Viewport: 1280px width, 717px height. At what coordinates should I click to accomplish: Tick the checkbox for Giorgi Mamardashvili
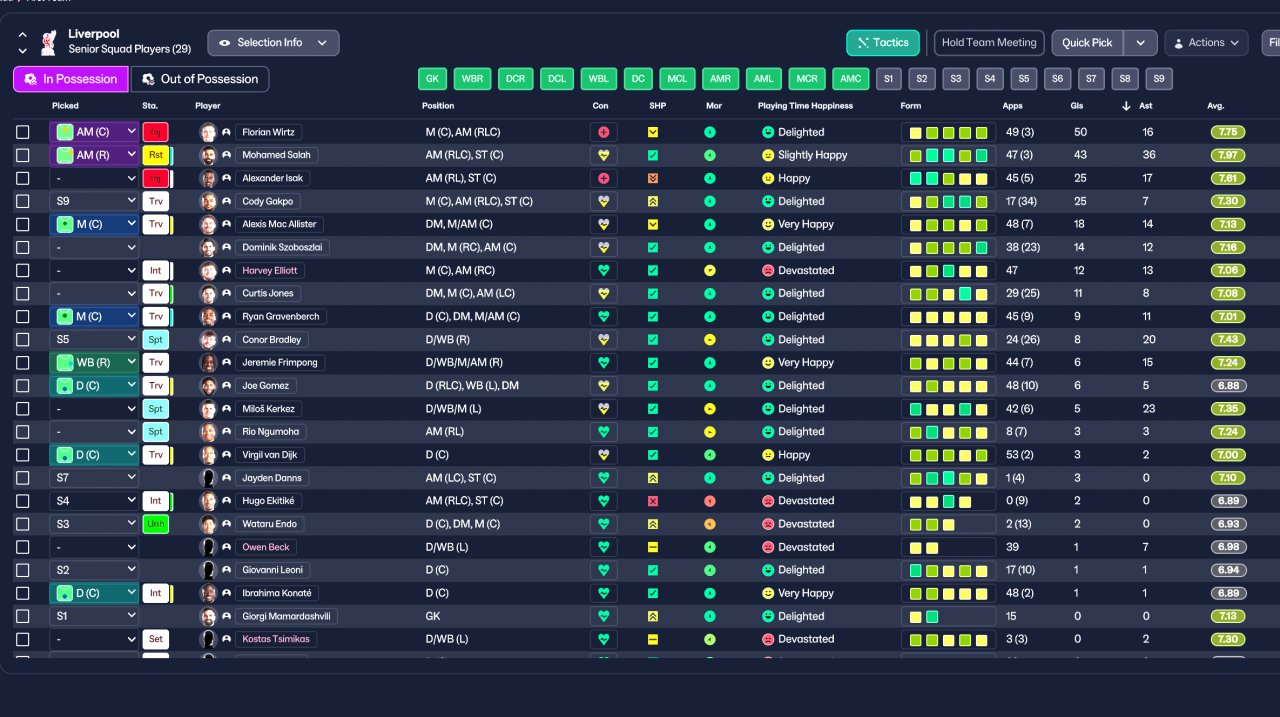click(x=23, y=616)
